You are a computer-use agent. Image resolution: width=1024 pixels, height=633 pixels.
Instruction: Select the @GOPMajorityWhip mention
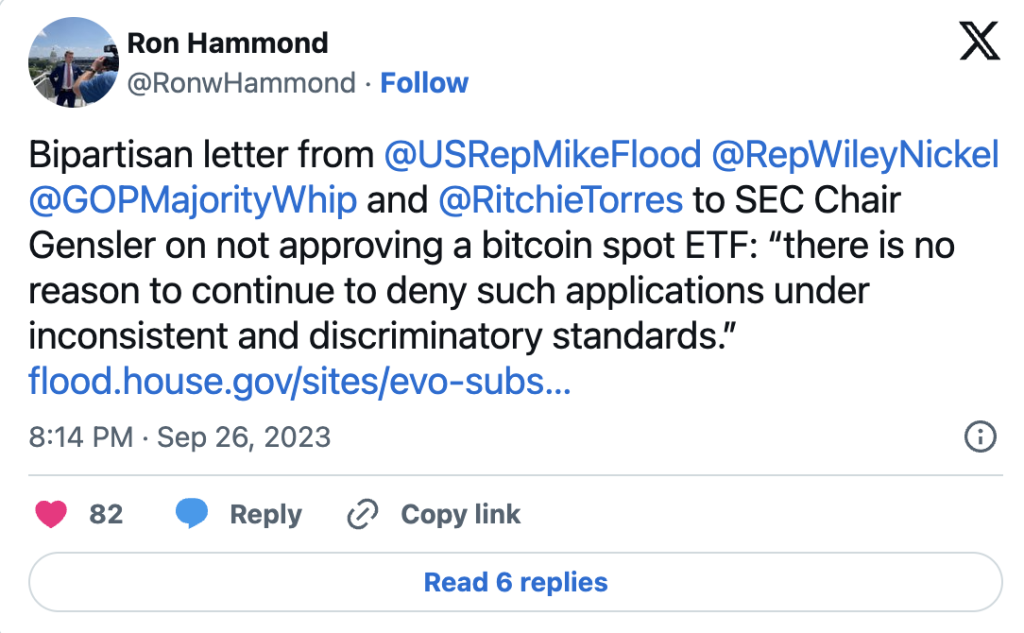[x=193, y=200]
